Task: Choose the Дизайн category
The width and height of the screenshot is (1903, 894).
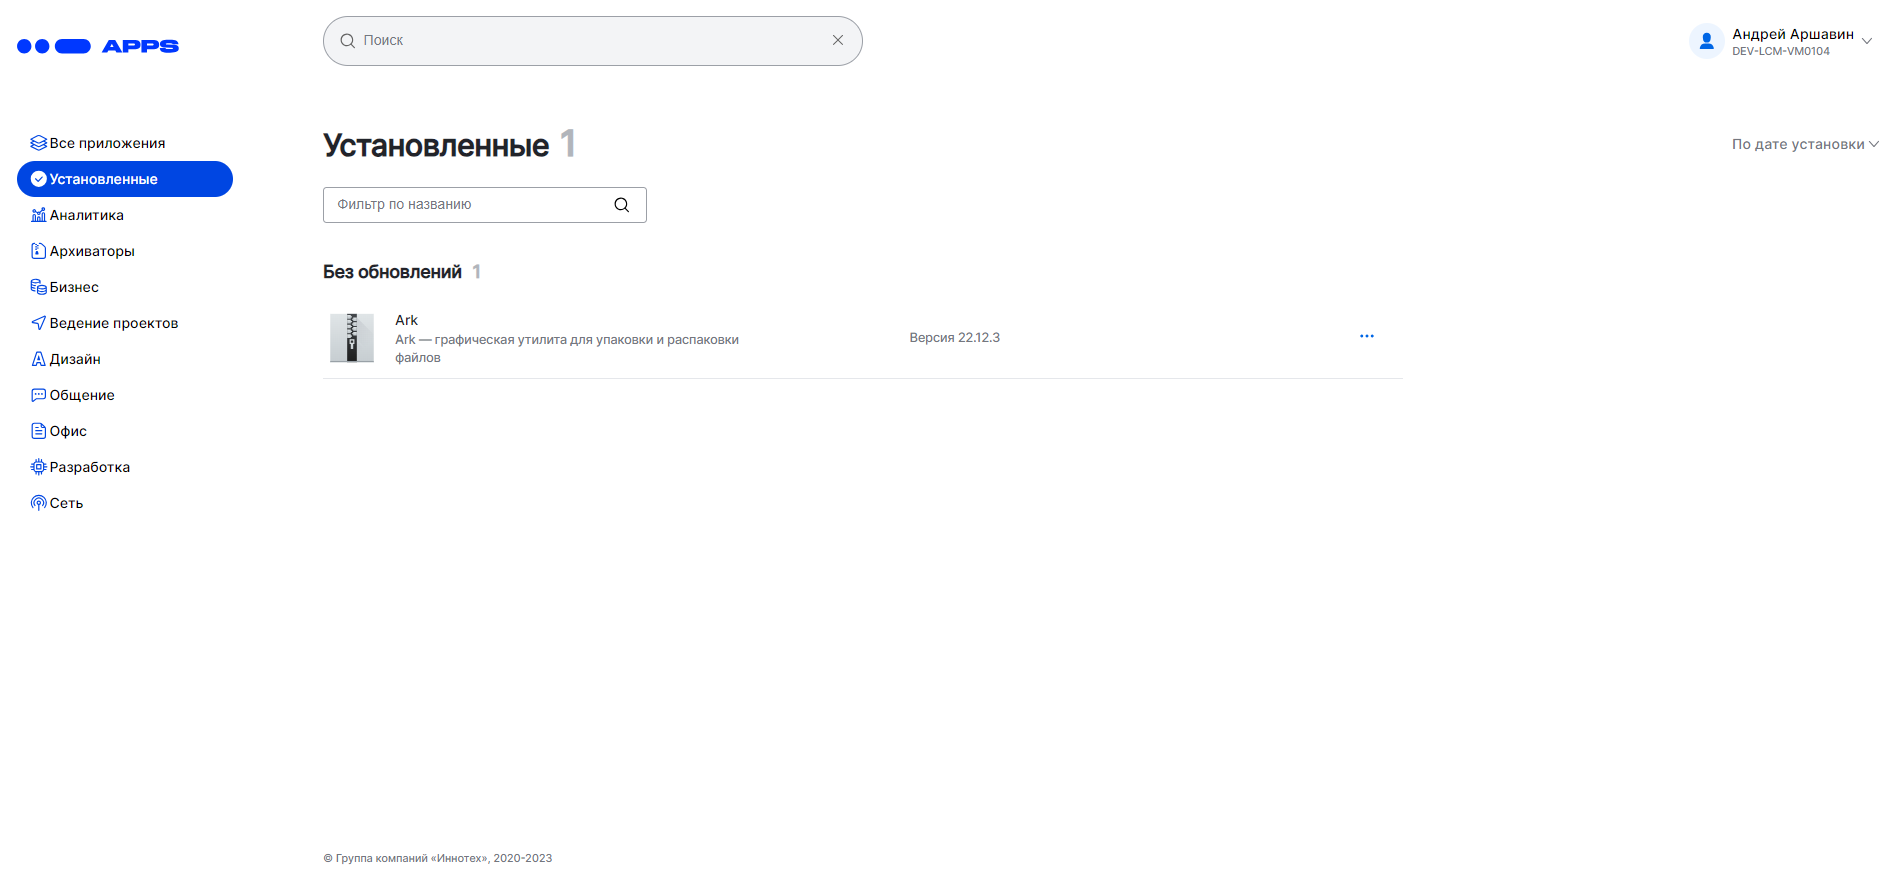Action: (x=75, y=359)
